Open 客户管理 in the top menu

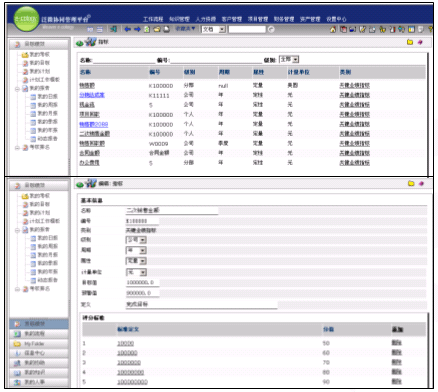pos(232,19)
